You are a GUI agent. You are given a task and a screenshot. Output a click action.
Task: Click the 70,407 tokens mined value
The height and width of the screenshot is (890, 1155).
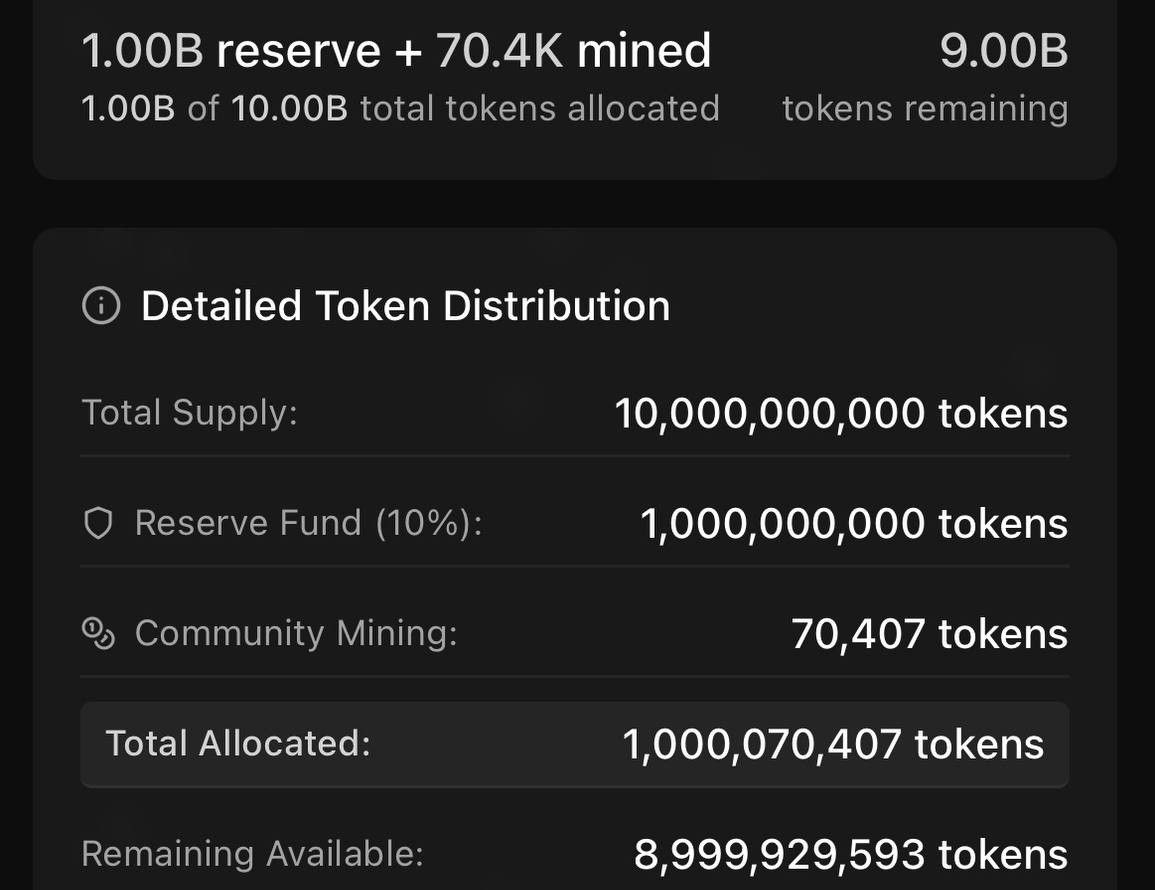coord(930,634)
